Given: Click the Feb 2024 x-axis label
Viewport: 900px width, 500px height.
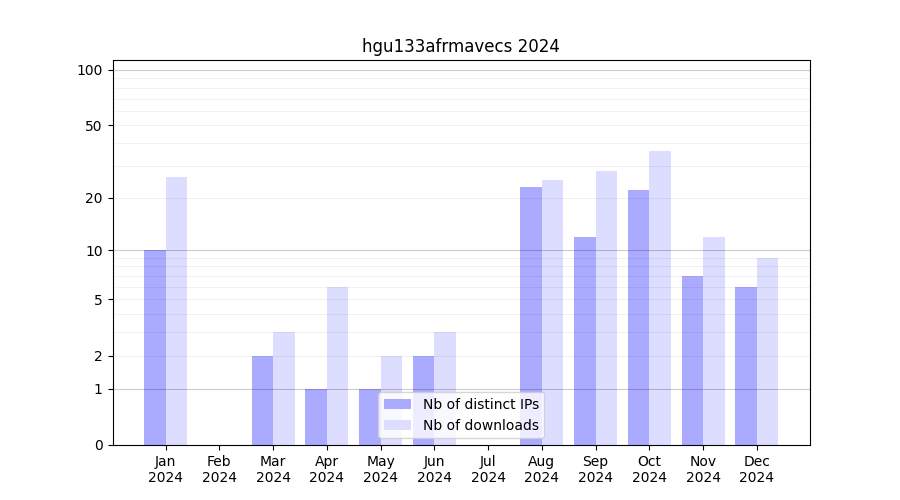Looking at the screenshot, I should click(219, 469).
